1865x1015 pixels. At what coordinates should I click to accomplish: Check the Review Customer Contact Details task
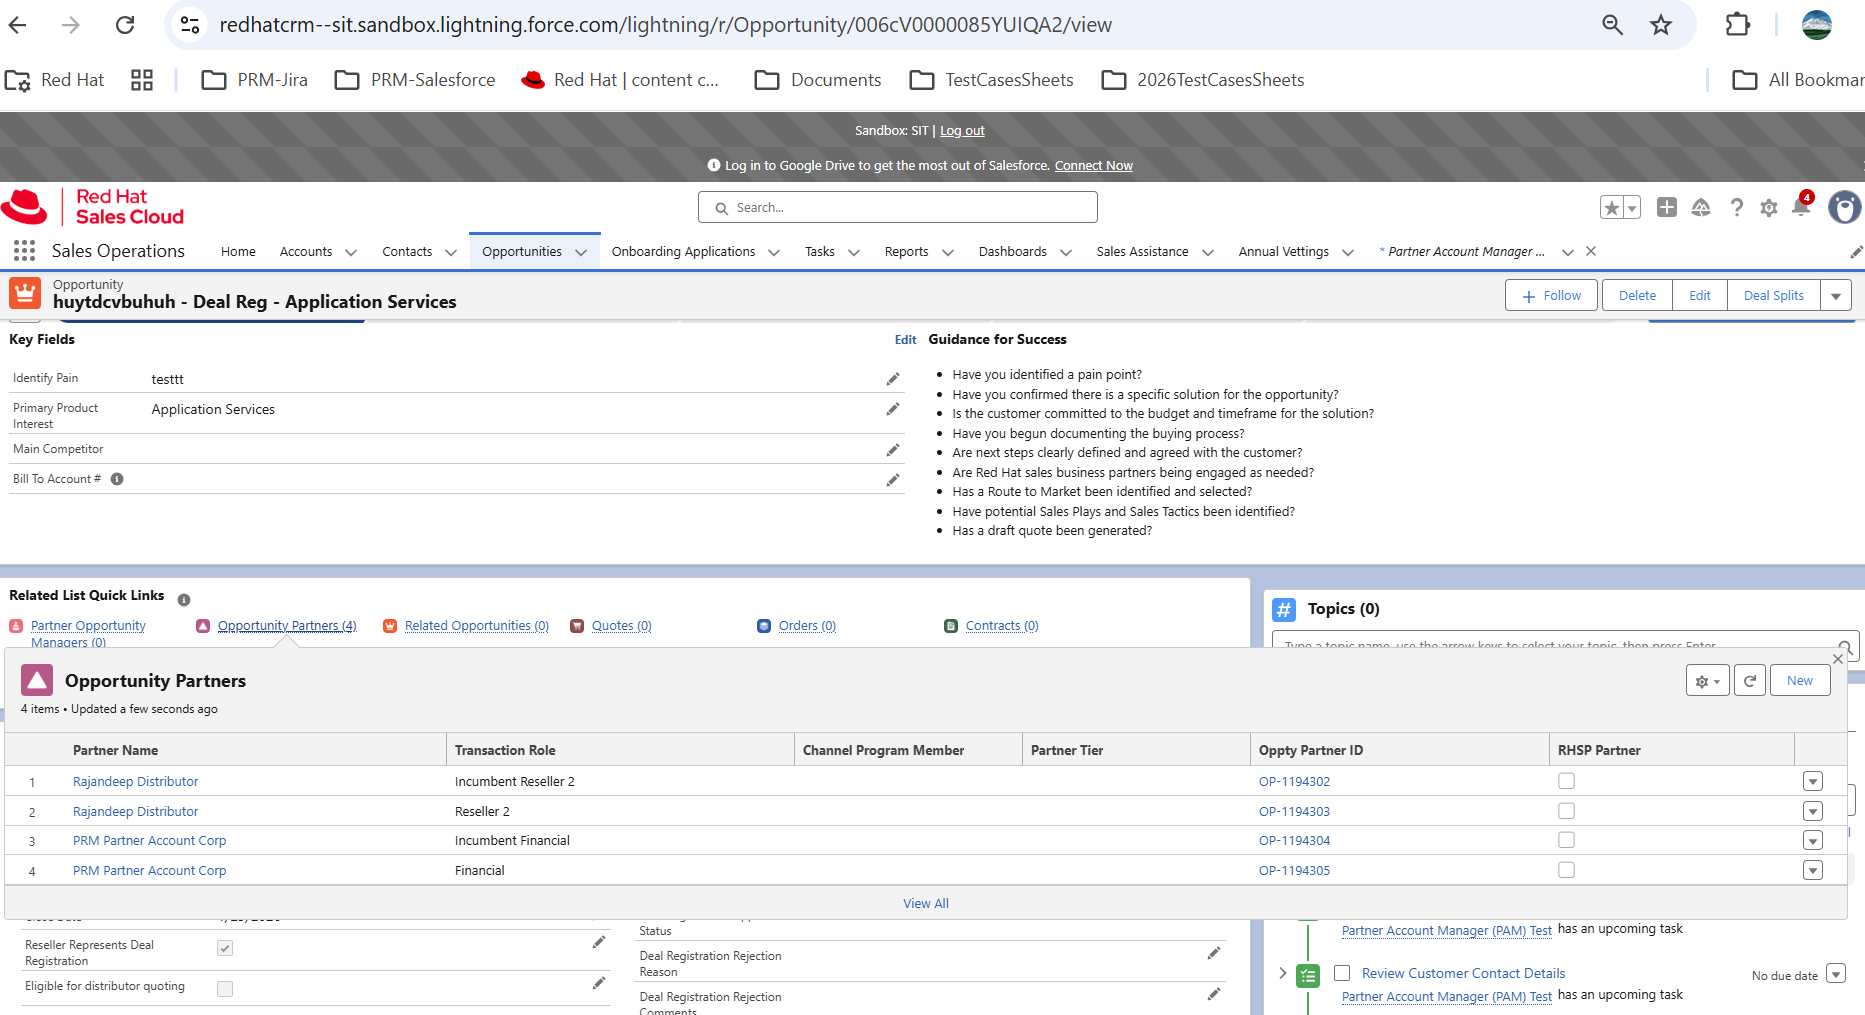pyautogui.click(x=1342, y=973)
